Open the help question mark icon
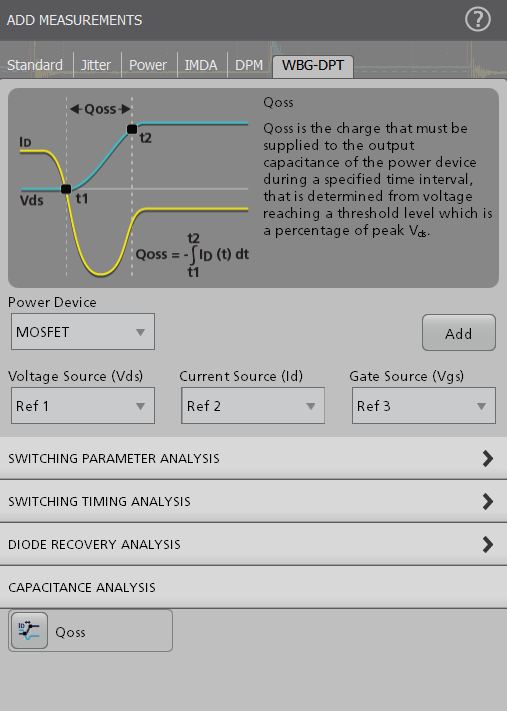Image resolution: width=507 pixels, height=711 pixels. coord(478,19)
